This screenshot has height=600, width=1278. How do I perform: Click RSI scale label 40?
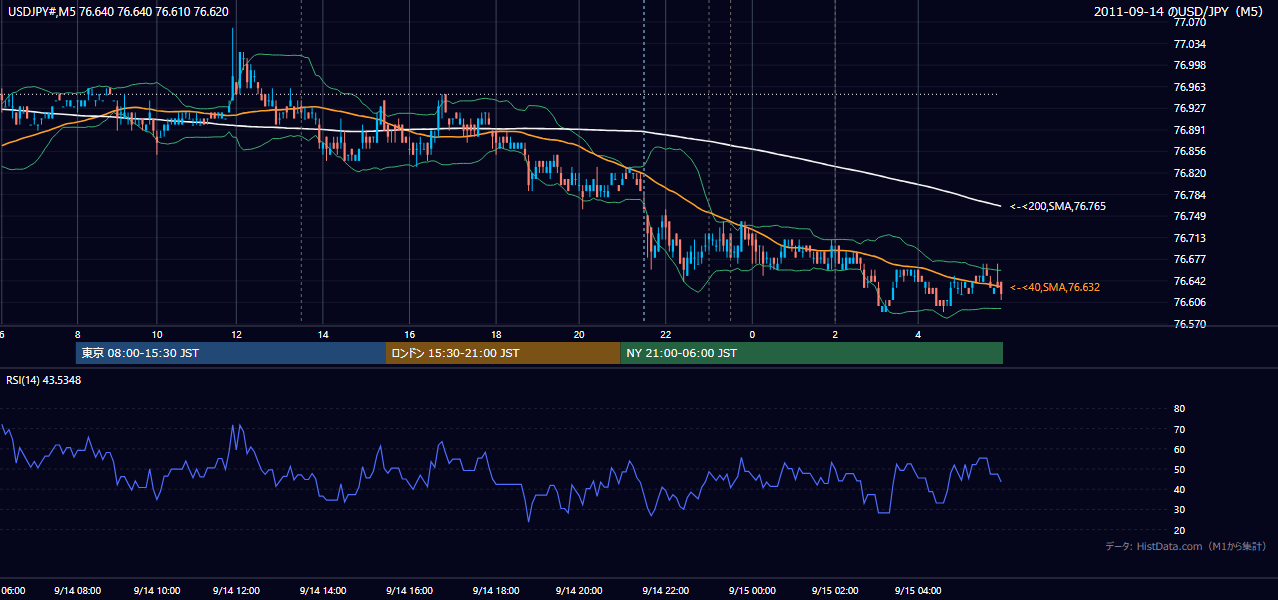1179,489
